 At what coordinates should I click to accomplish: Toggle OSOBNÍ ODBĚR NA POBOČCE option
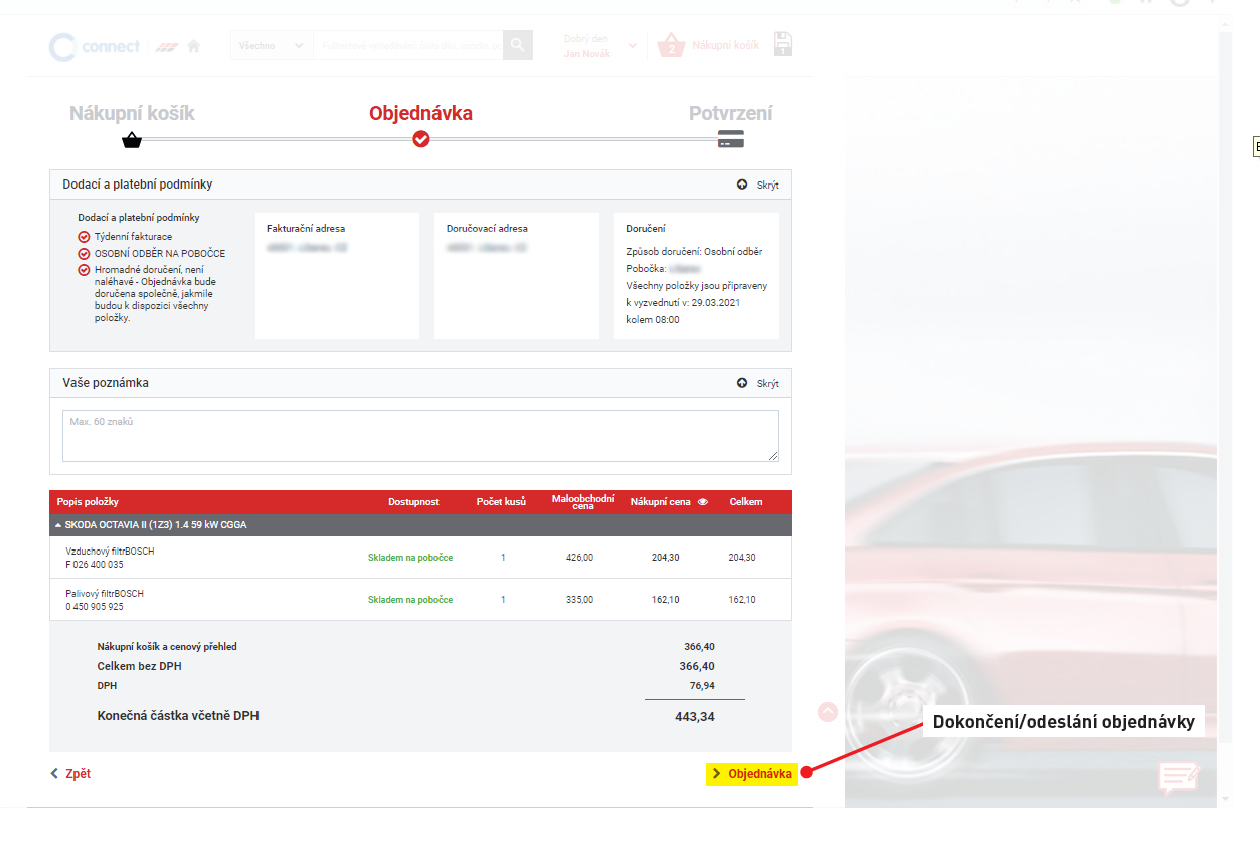point(84,254)
